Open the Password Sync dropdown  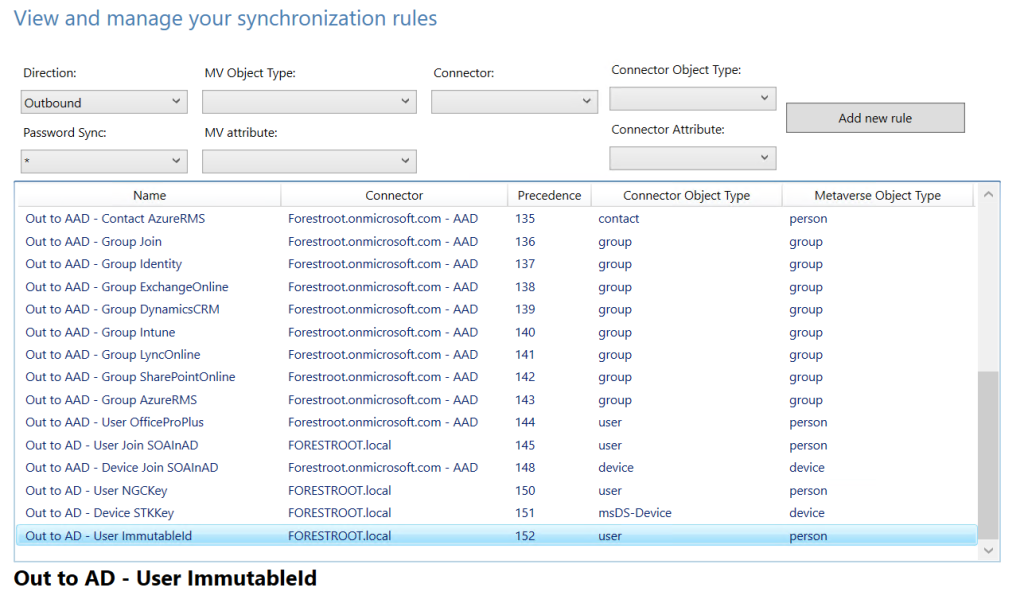[104, 161]
